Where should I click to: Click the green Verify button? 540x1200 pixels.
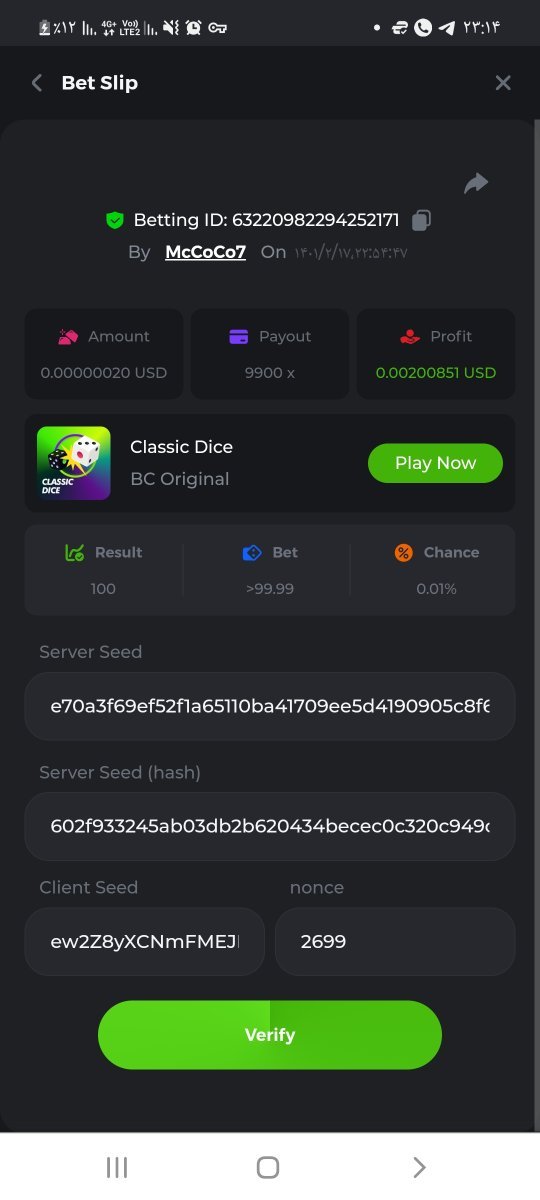[x=270, y=1035]
